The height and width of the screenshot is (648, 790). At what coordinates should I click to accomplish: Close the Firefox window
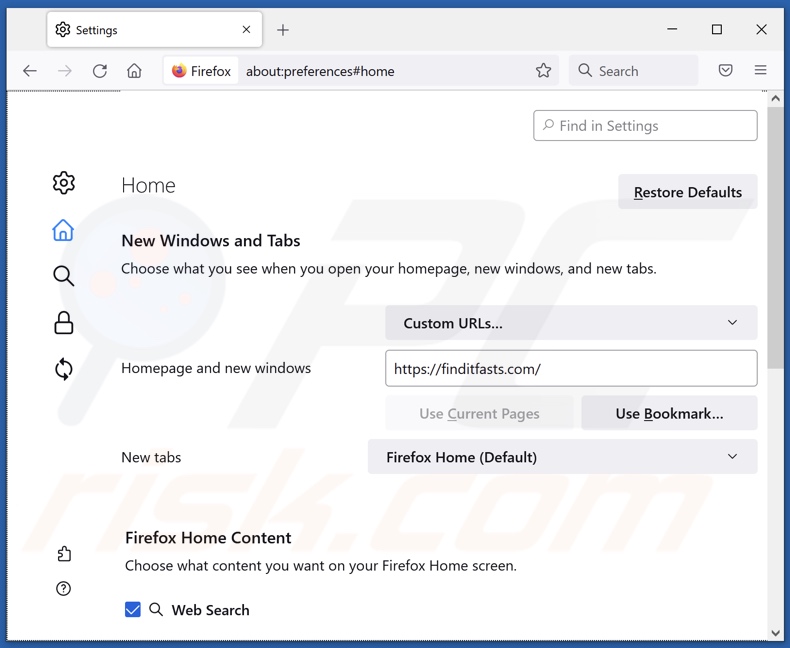click(761, 29)
